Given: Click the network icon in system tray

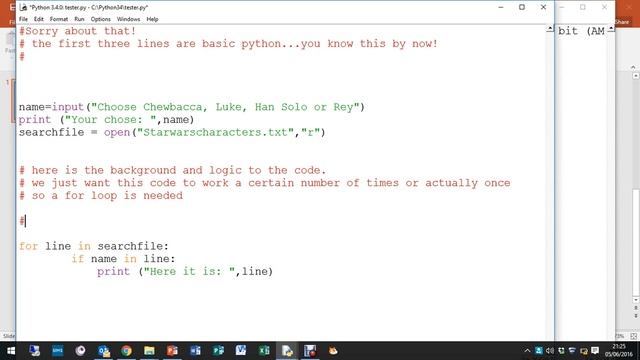Looking at the screenshot, I should pos(572,351).
